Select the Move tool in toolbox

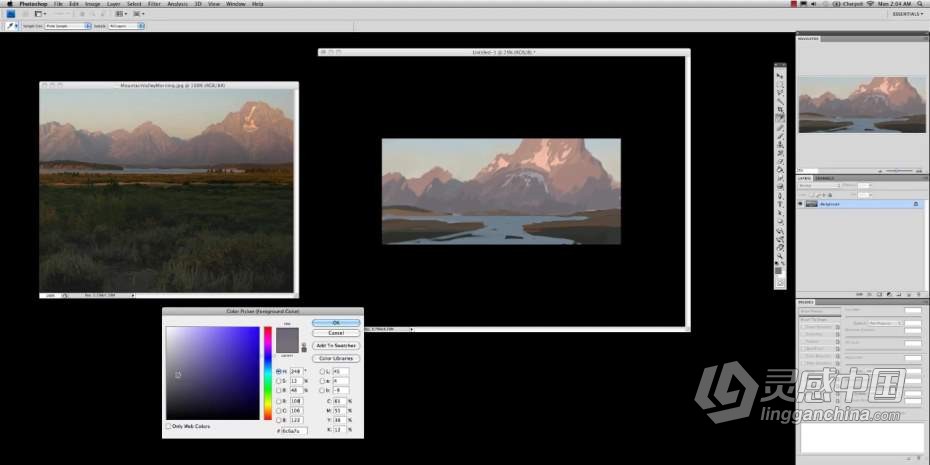(780, 76)
